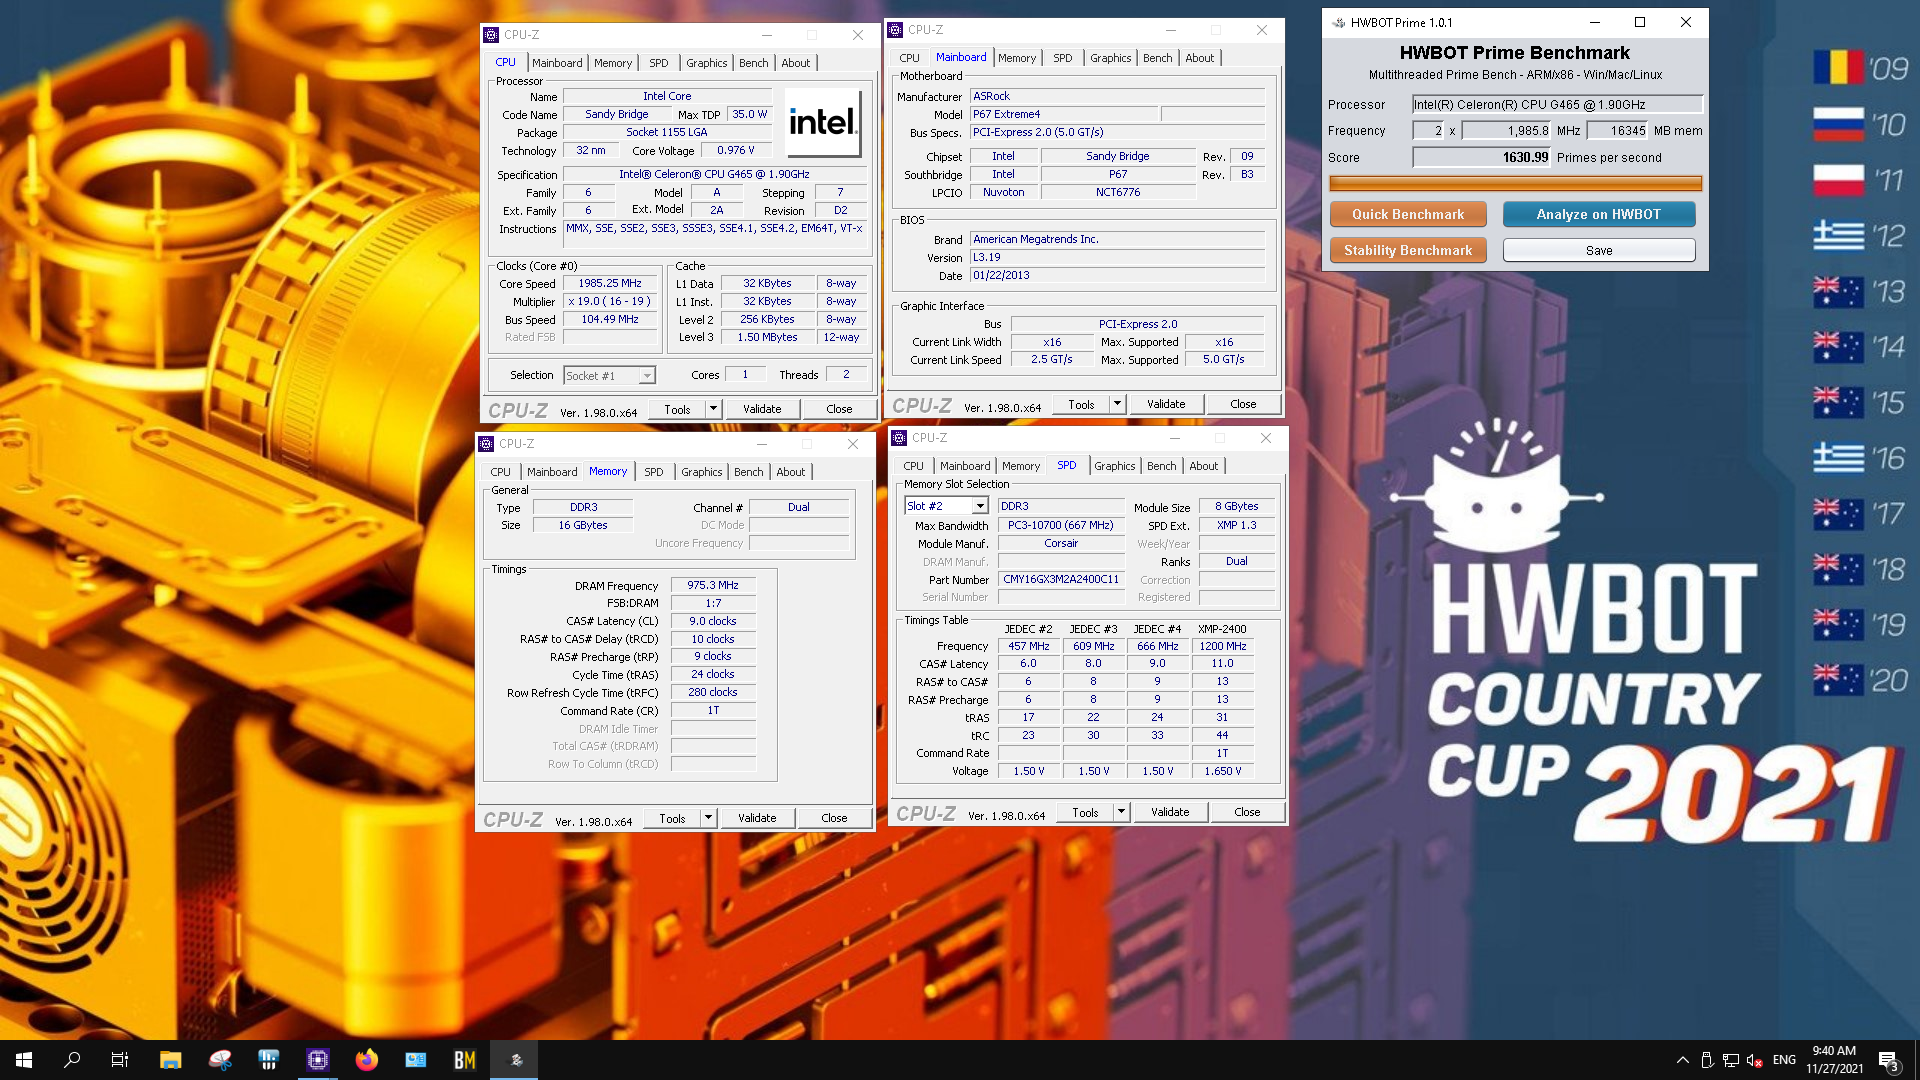
Task: Click the HWBOT score field 1630.99
Action: (x=1481, y=157)
